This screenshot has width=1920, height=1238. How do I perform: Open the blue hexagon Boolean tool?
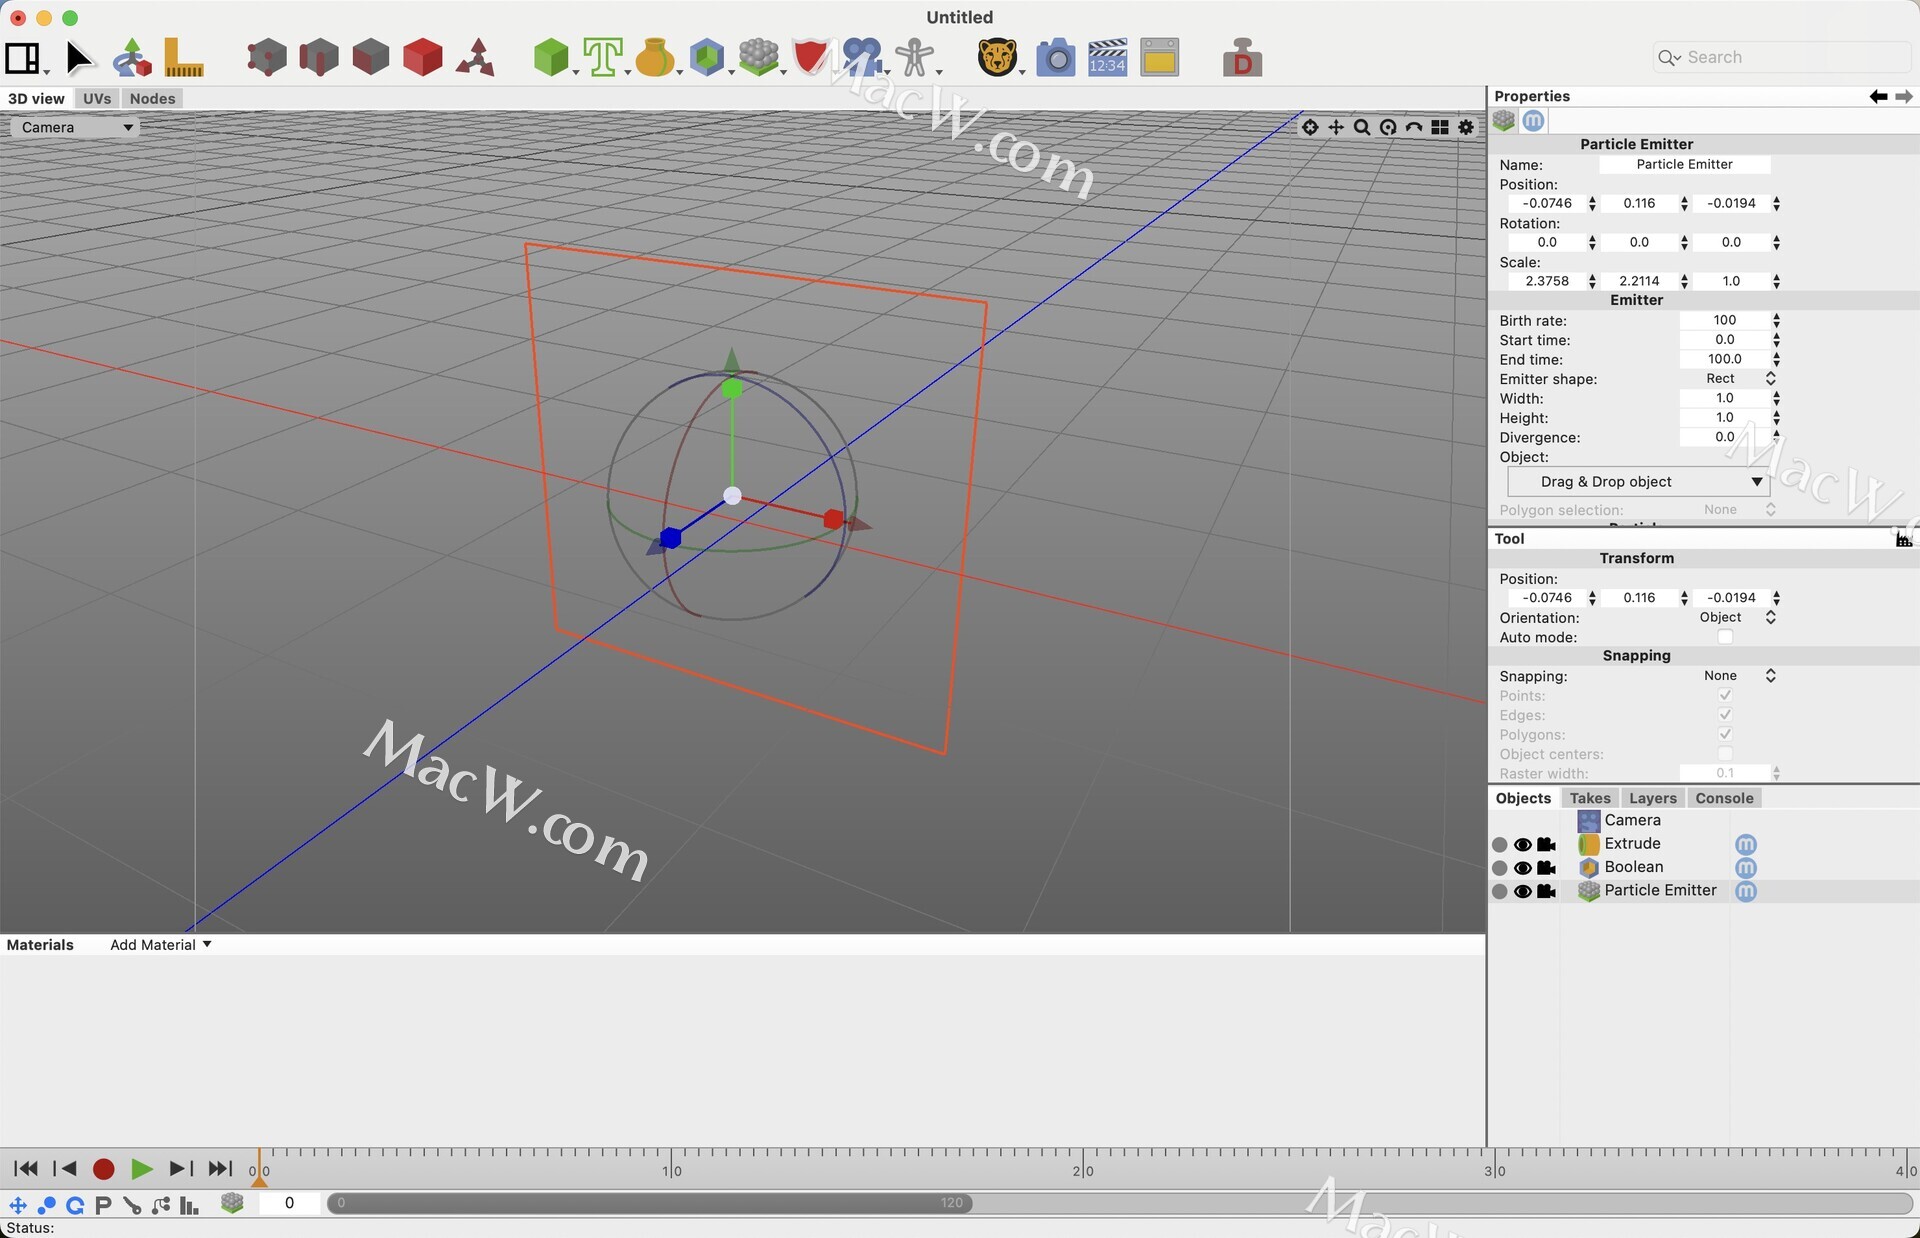tap(707, 58)
